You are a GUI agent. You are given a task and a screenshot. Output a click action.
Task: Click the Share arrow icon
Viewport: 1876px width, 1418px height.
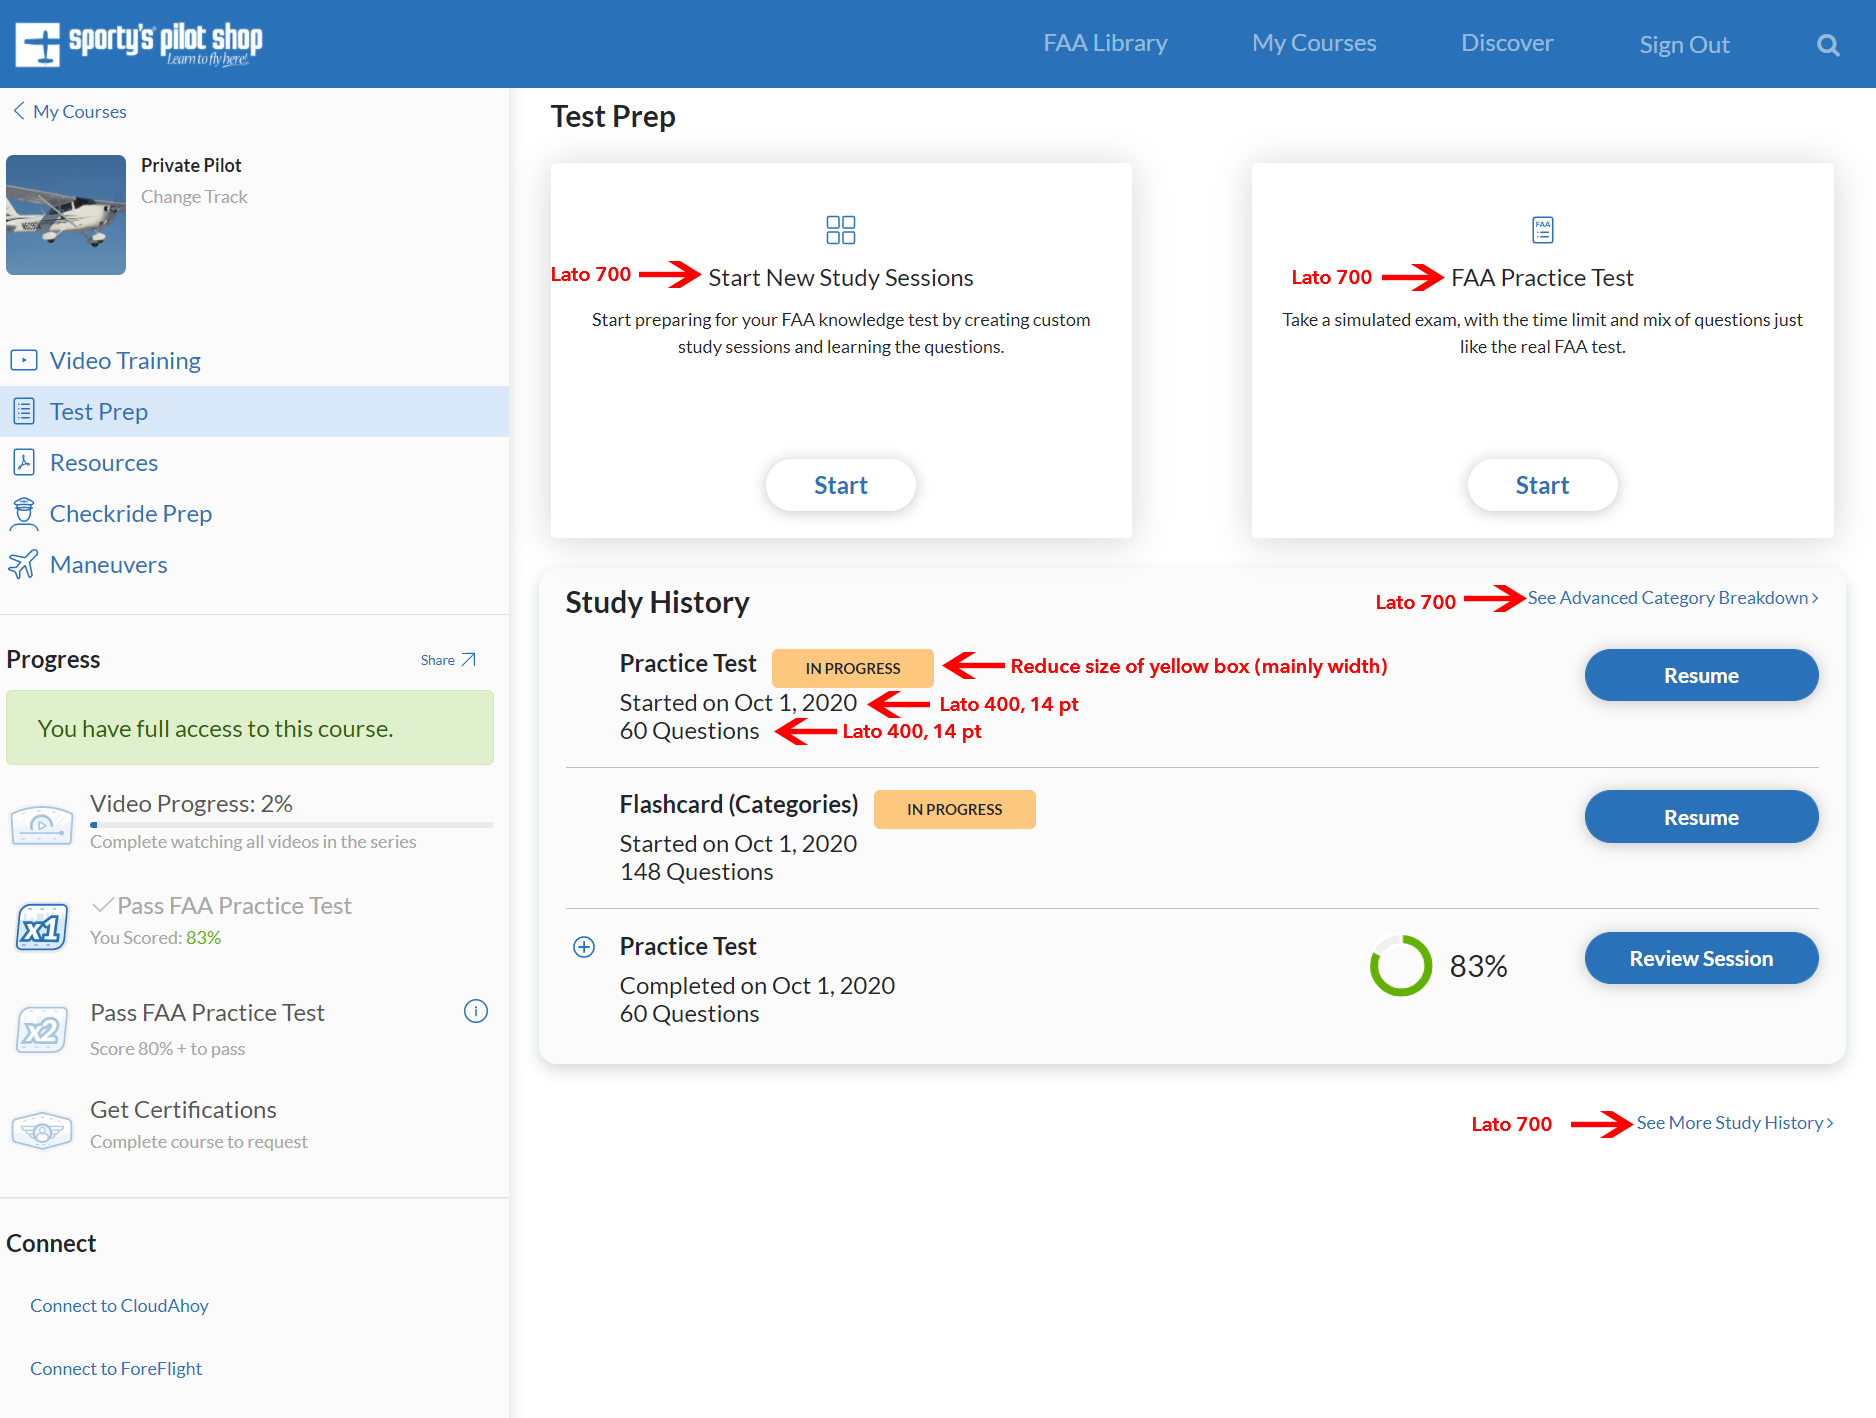[468, 660]
